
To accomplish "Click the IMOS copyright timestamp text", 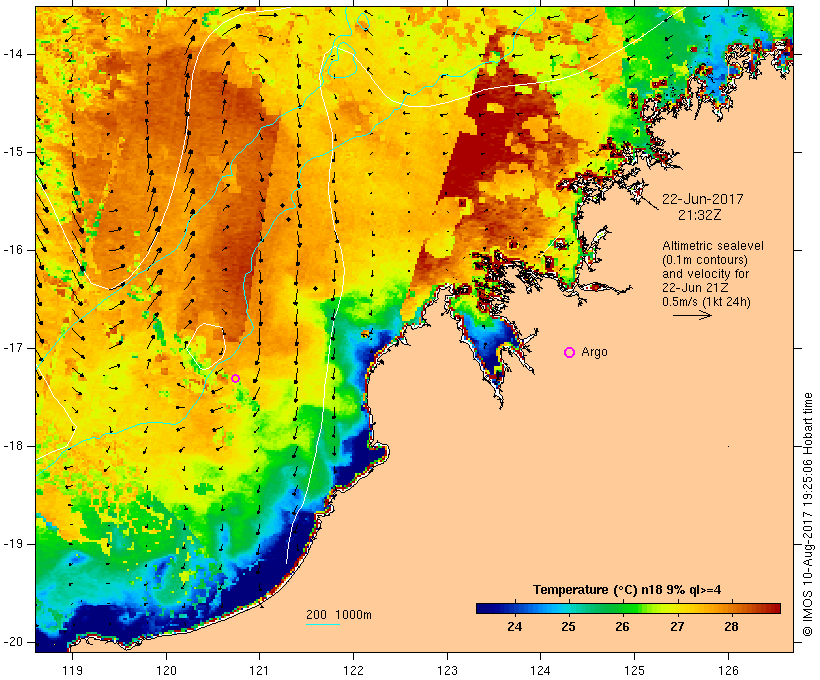I will [x=808, y=515].
